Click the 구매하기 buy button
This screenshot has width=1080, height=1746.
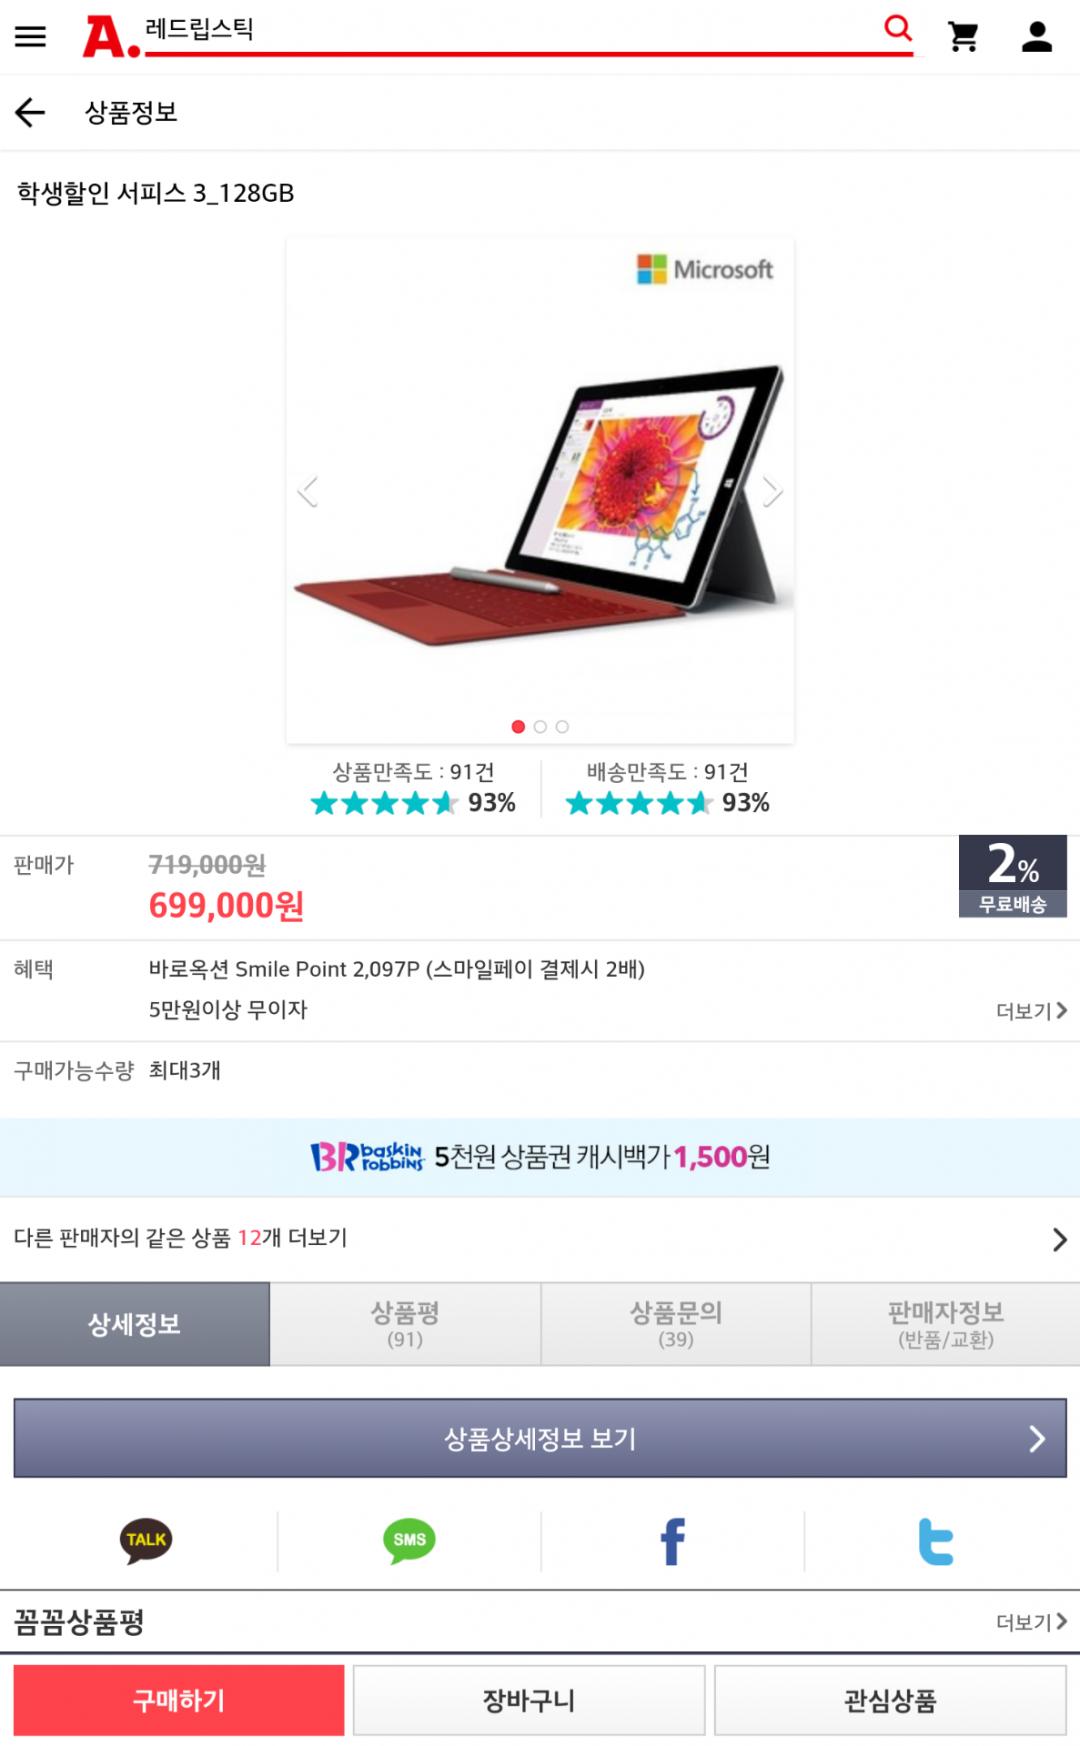179,1700
